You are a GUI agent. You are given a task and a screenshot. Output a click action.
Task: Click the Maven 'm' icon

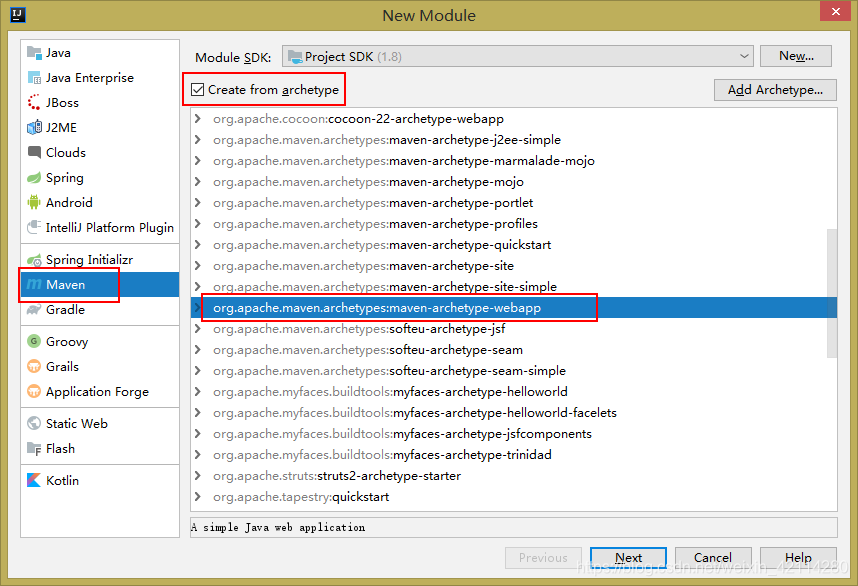34,285
